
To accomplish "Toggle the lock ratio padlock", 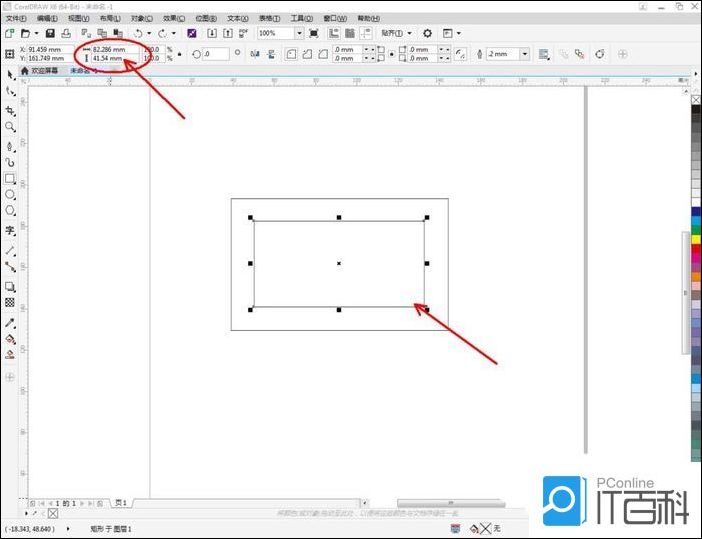I will click(180, 54).
